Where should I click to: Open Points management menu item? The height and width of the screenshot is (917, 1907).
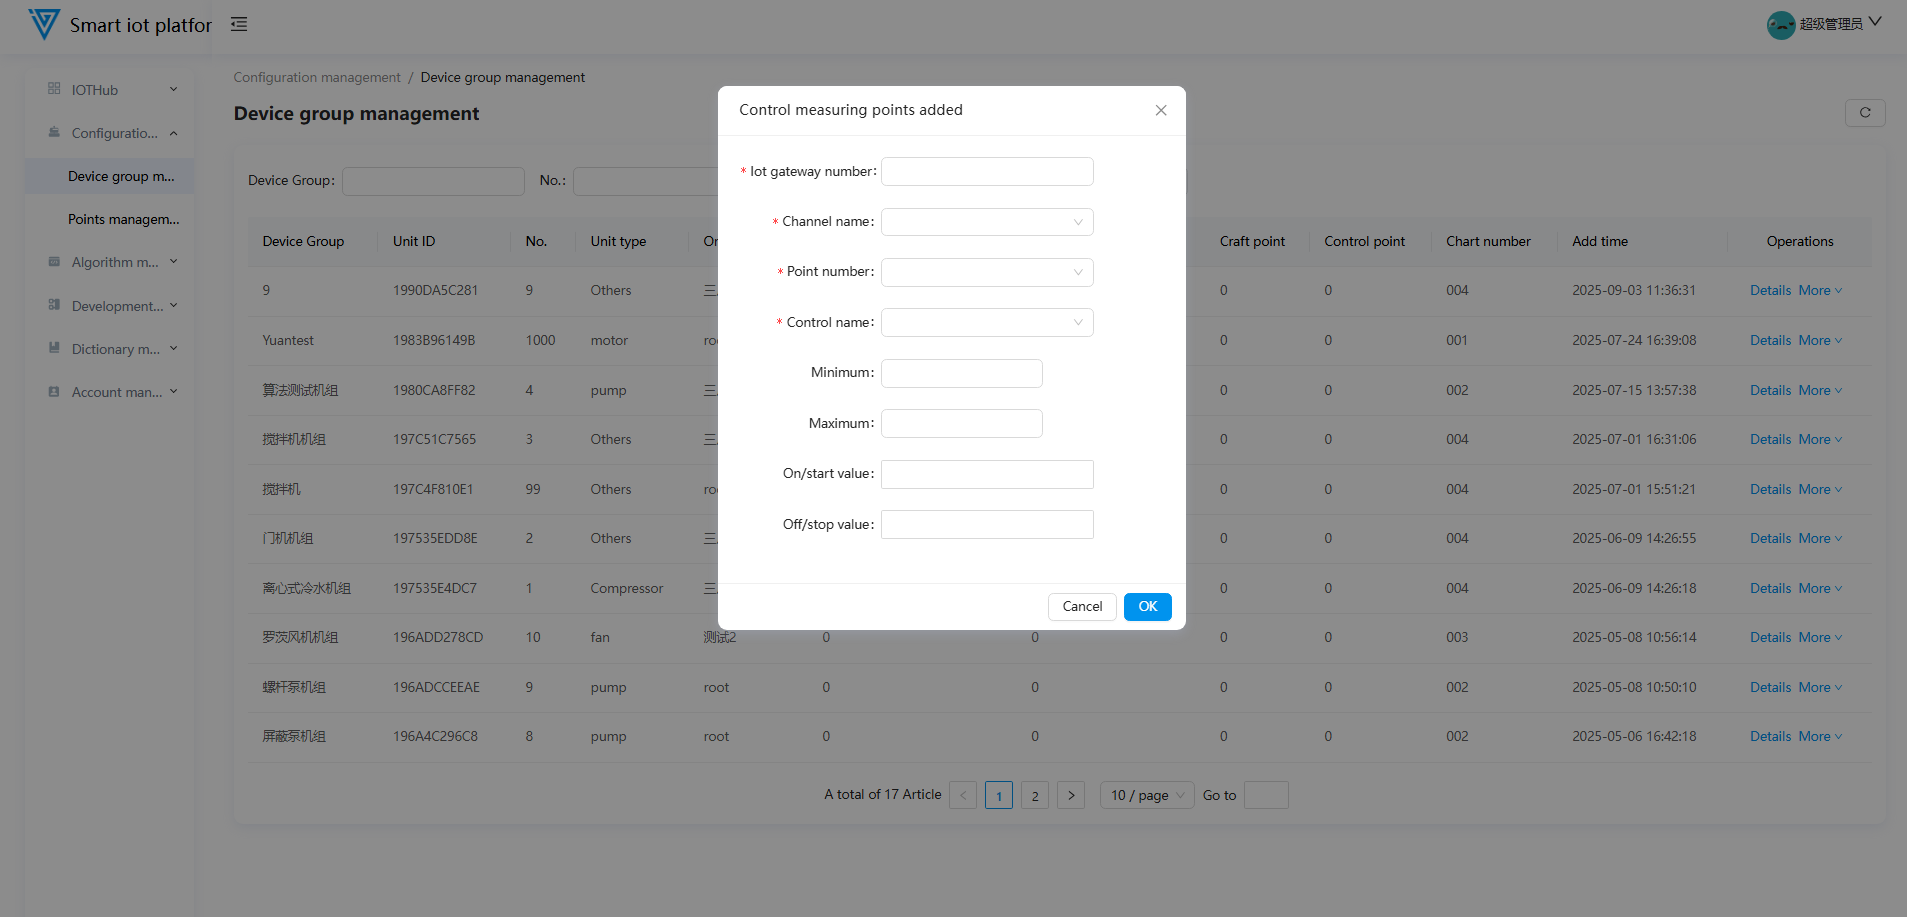pos(123,219)
